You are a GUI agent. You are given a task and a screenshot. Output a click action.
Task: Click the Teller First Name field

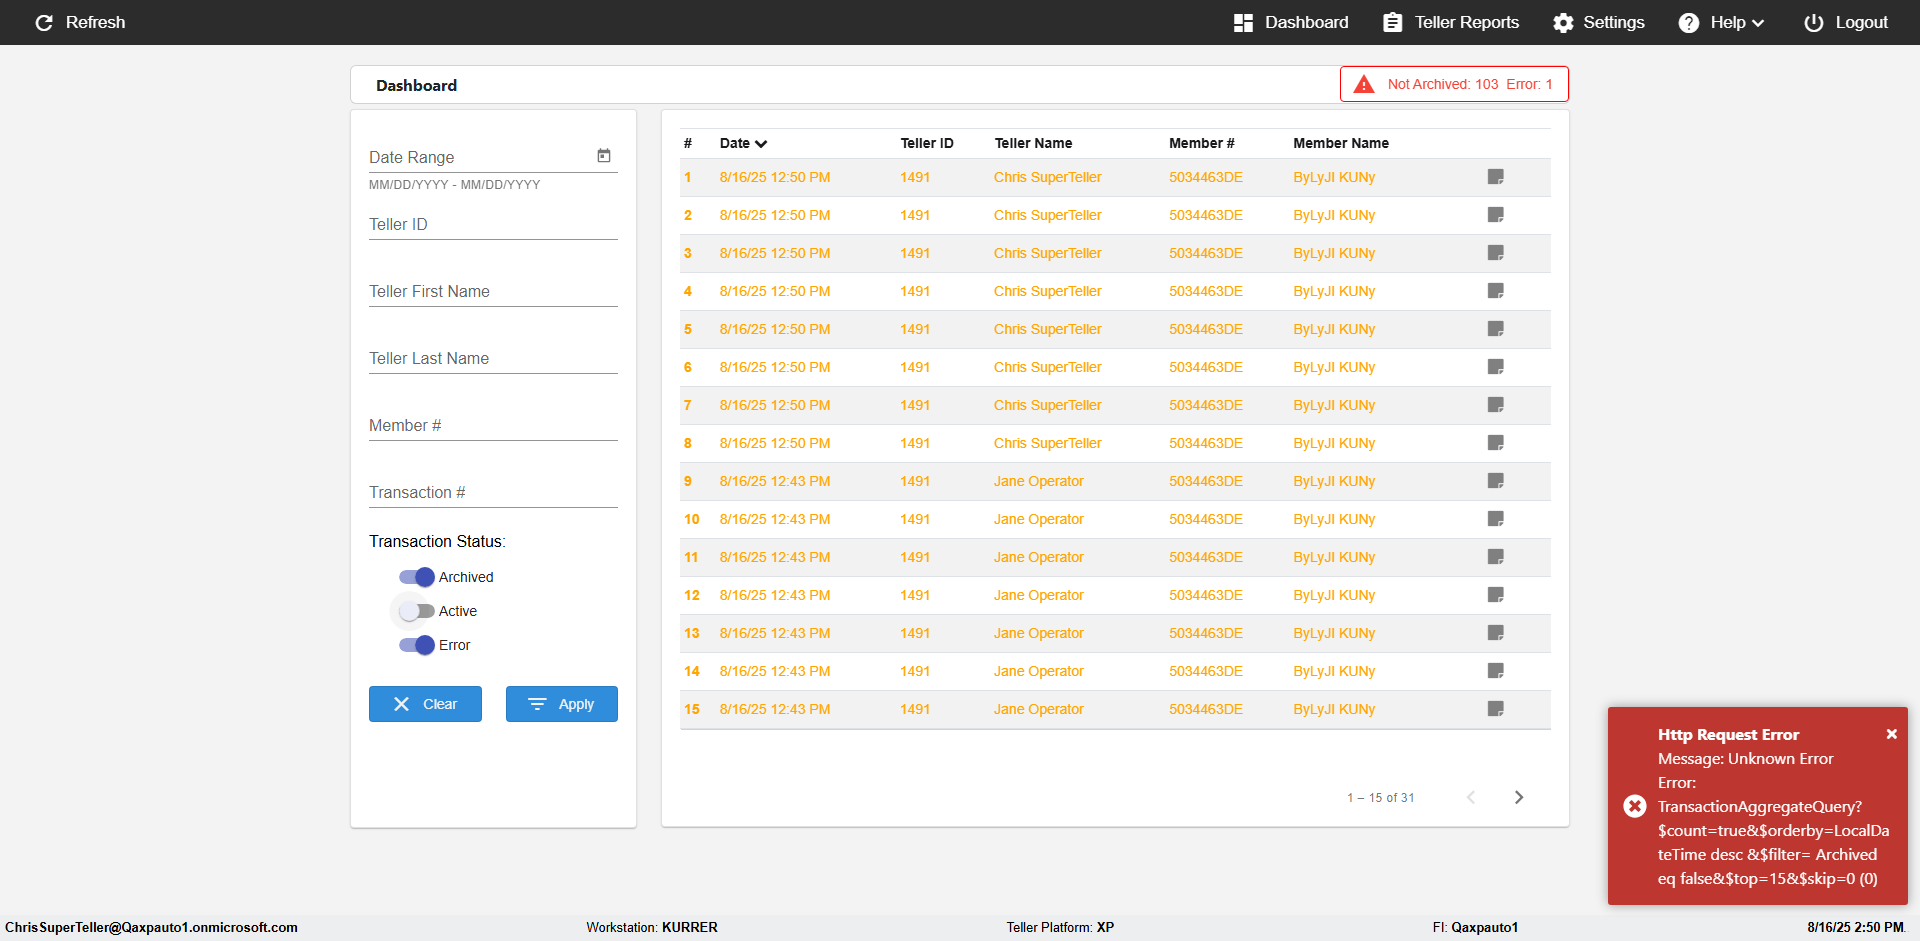point(493,291)
